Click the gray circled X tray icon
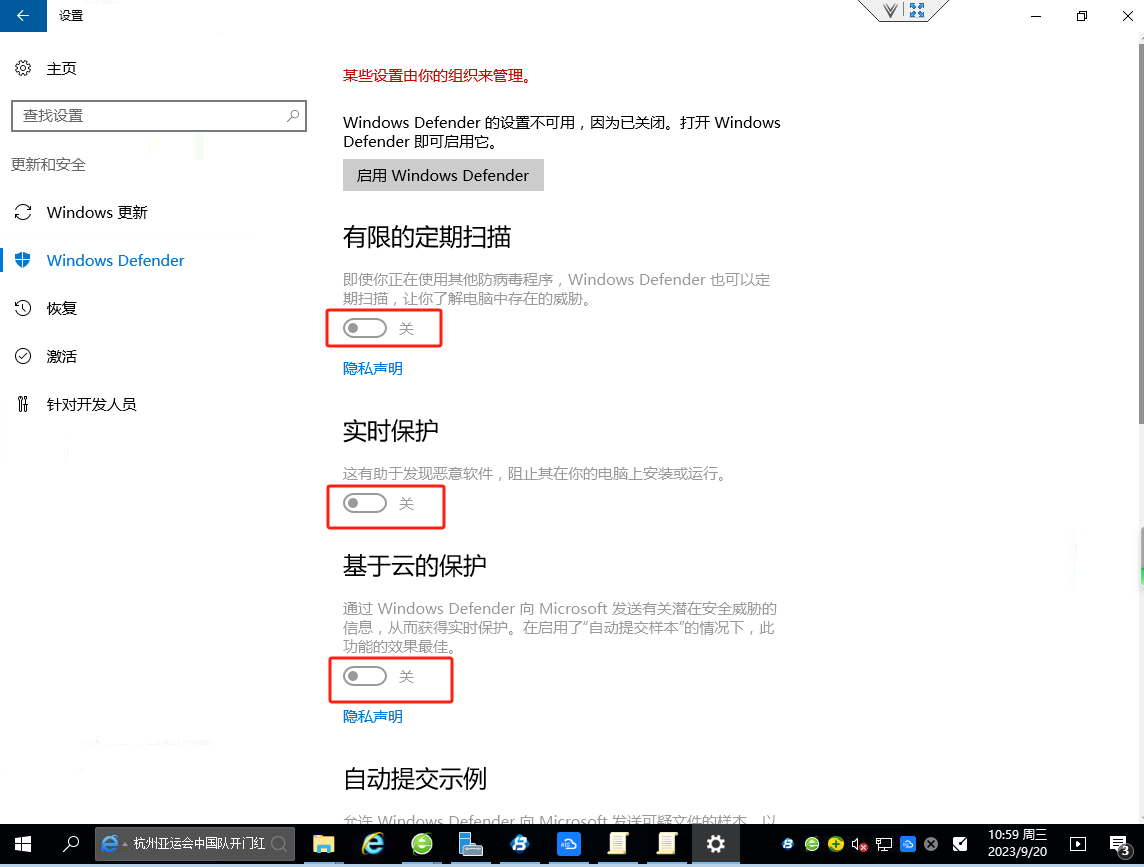This screenshot has width=1144, height=867. (x=931, y=844)
